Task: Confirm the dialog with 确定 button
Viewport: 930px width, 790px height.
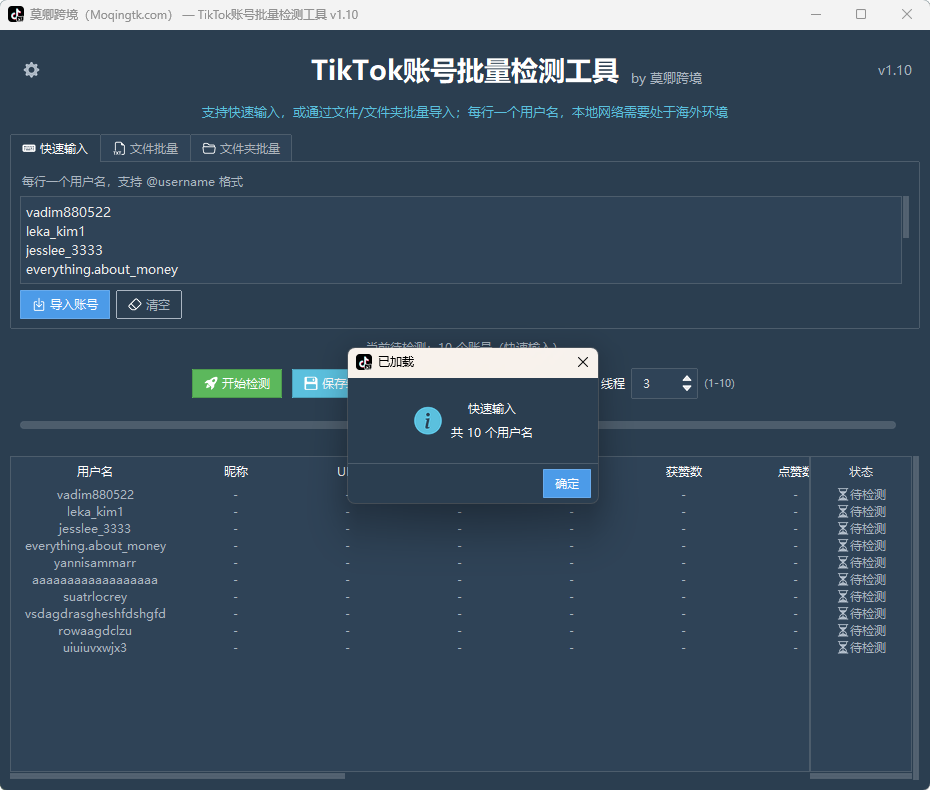Action: tap(566, 483)
